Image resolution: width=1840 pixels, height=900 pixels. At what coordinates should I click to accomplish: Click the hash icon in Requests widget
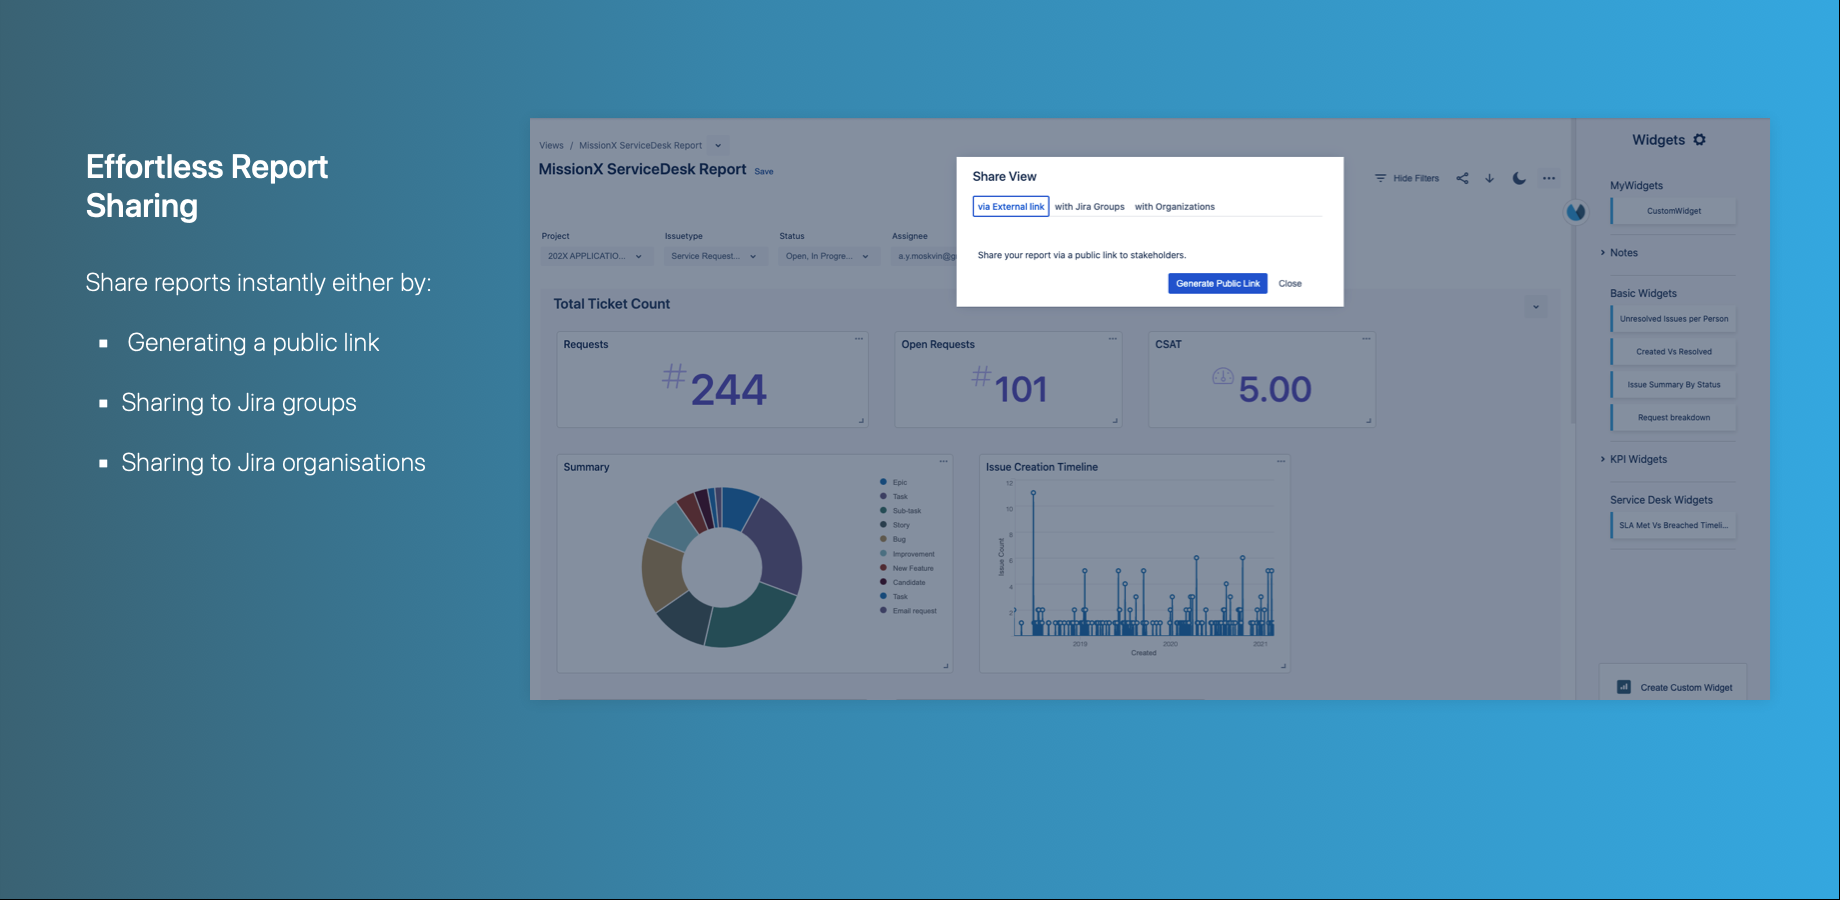(674, 377)
